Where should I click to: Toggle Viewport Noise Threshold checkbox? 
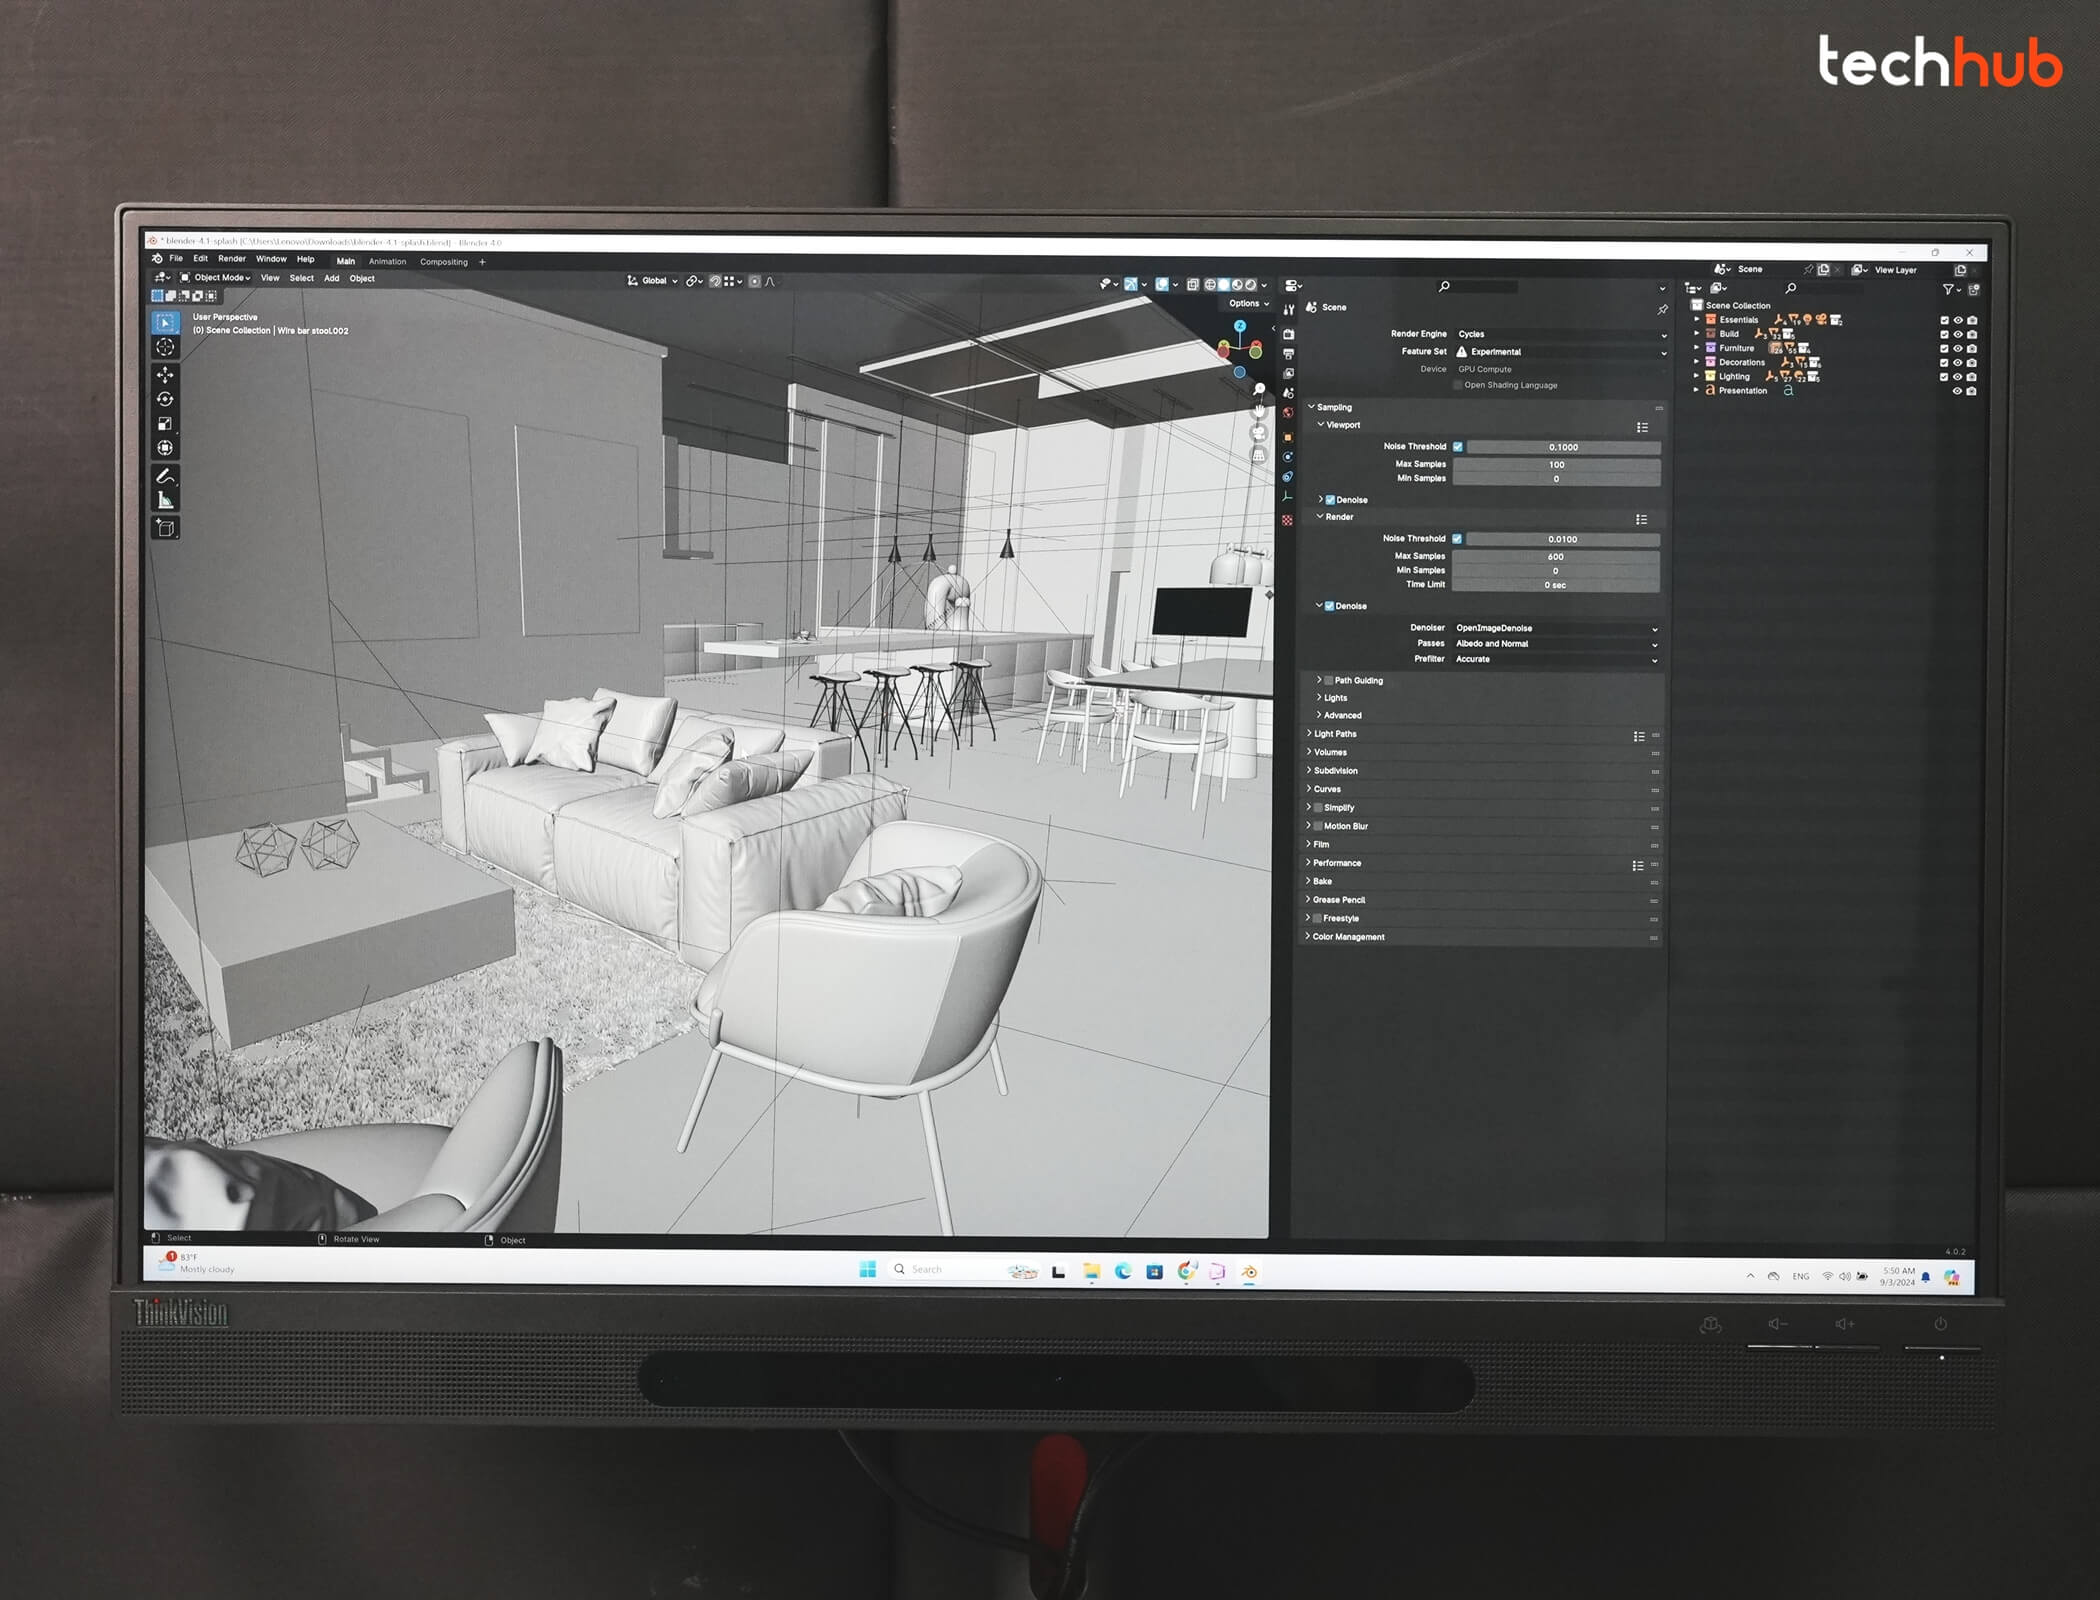point(1458,447)
